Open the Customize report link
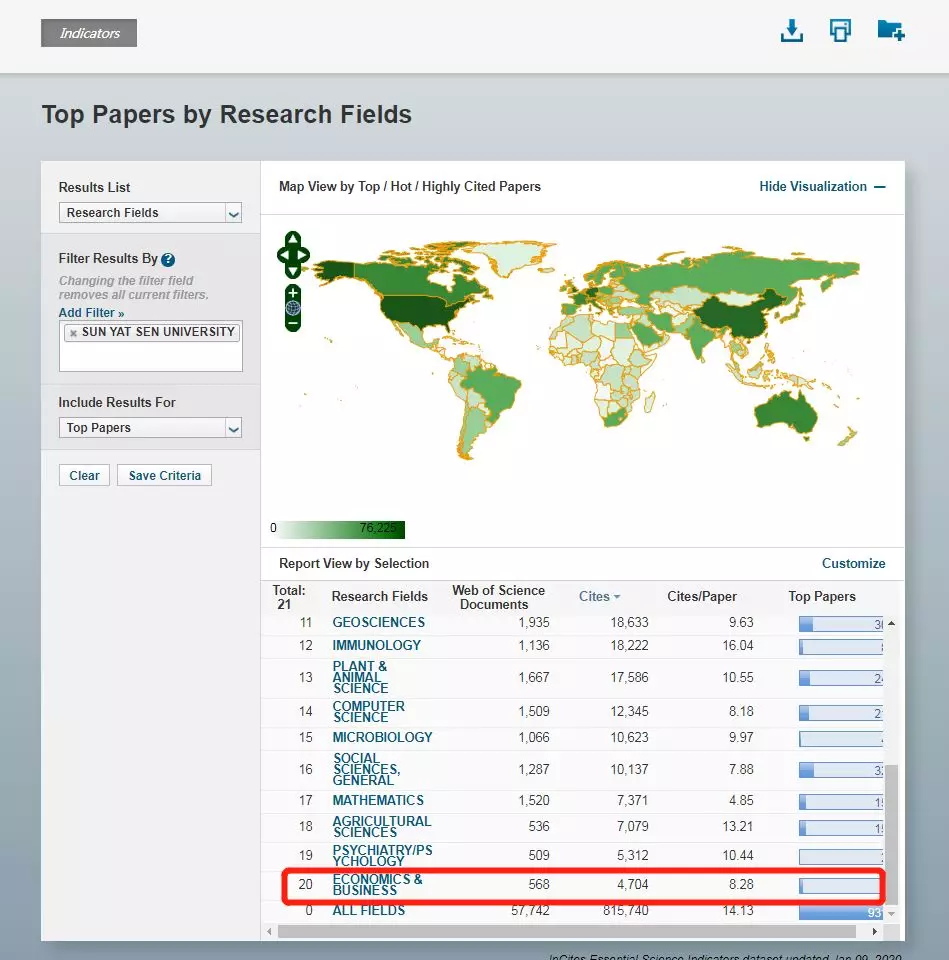 click(853, 563)
